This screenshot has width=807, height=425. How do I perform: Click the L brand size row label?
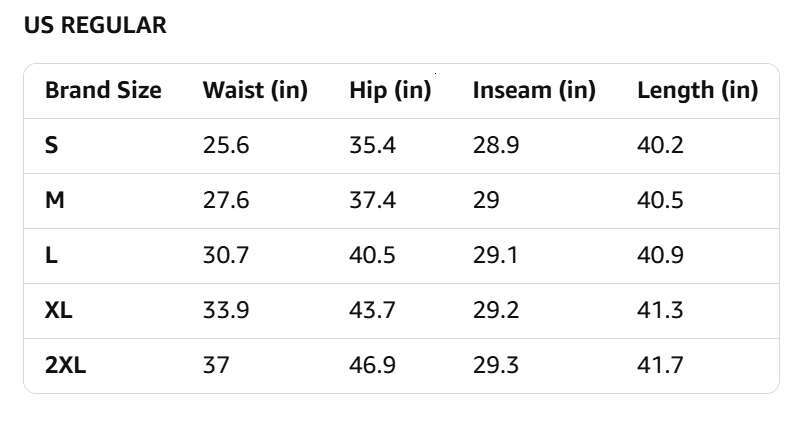coord(51,256)
